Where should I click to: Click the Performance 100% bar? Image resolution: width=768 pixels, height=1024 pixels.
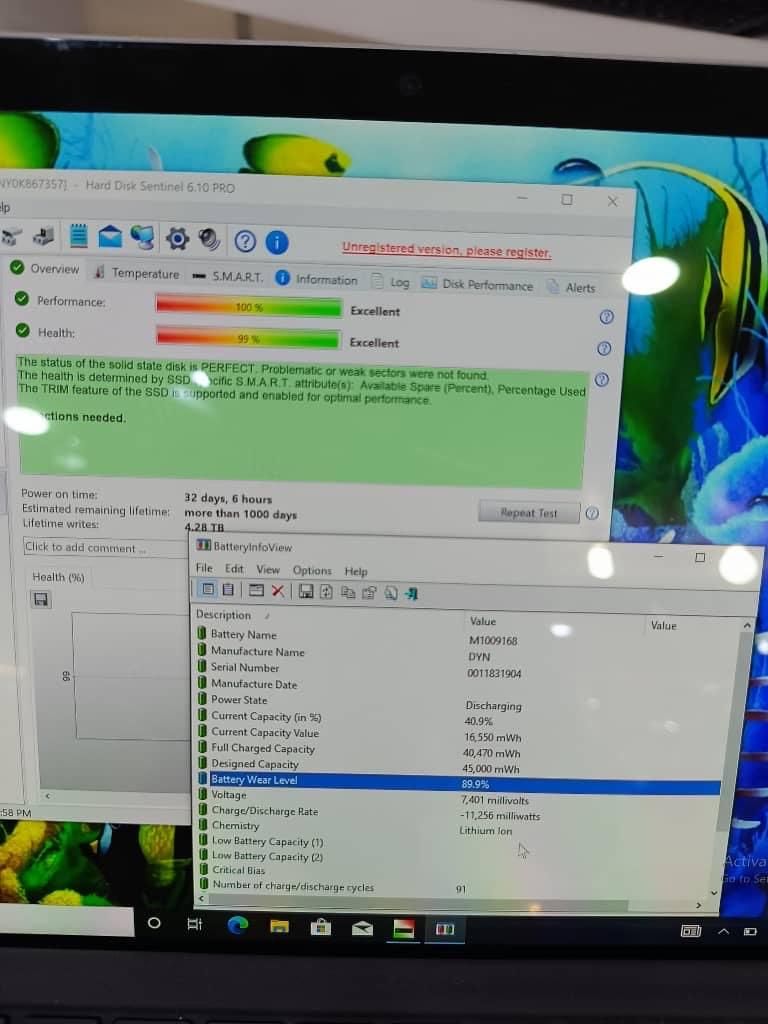[x=248, y=306]
